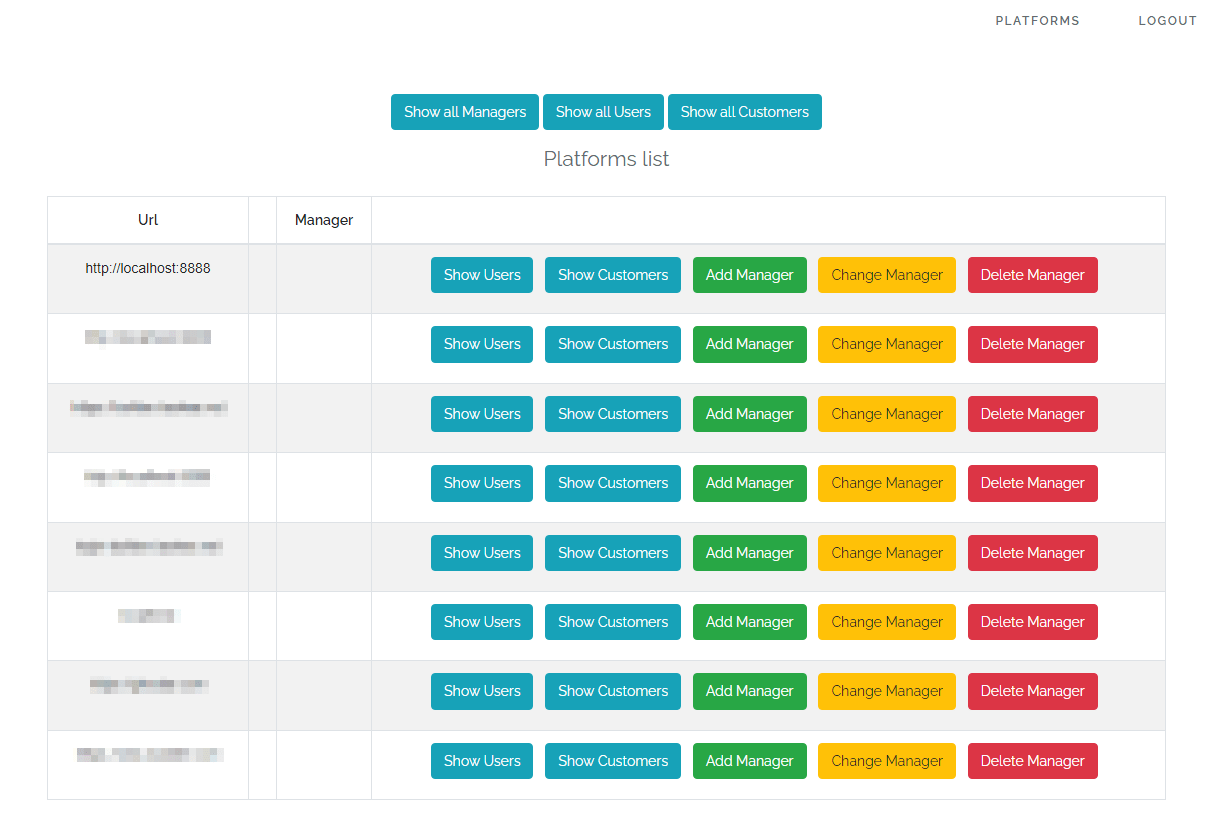Click the Show all Users button

point(603,112)
